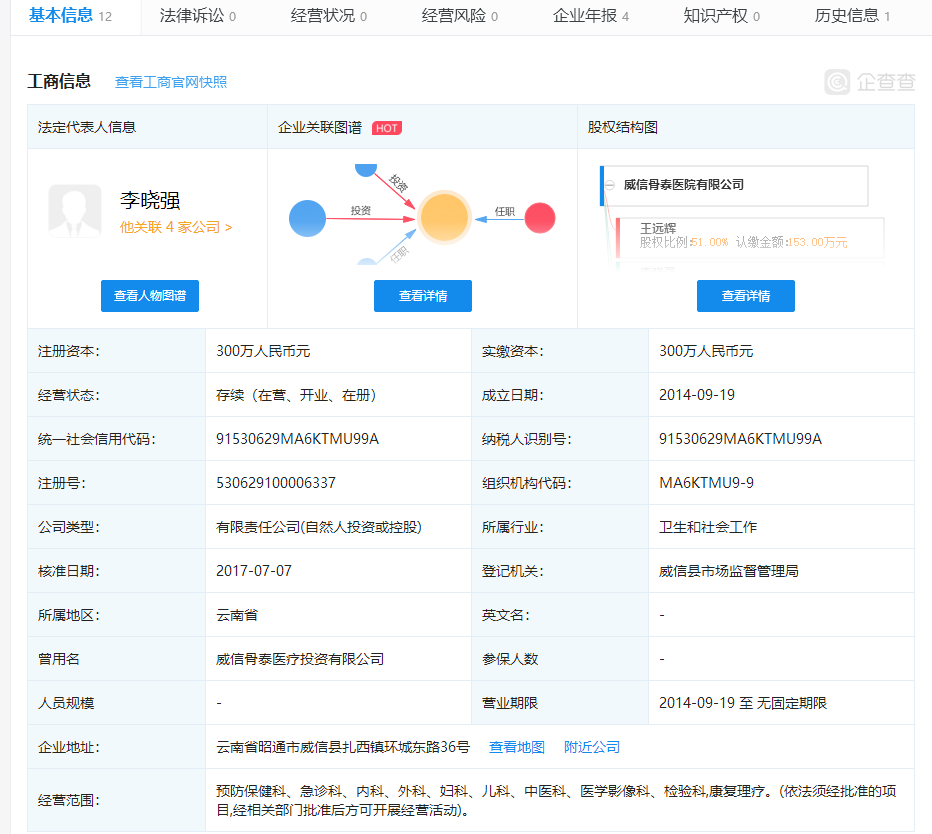Click the large blue 投资 node
The width and height of the screenshot is (932, 834).
click(307, 219)
